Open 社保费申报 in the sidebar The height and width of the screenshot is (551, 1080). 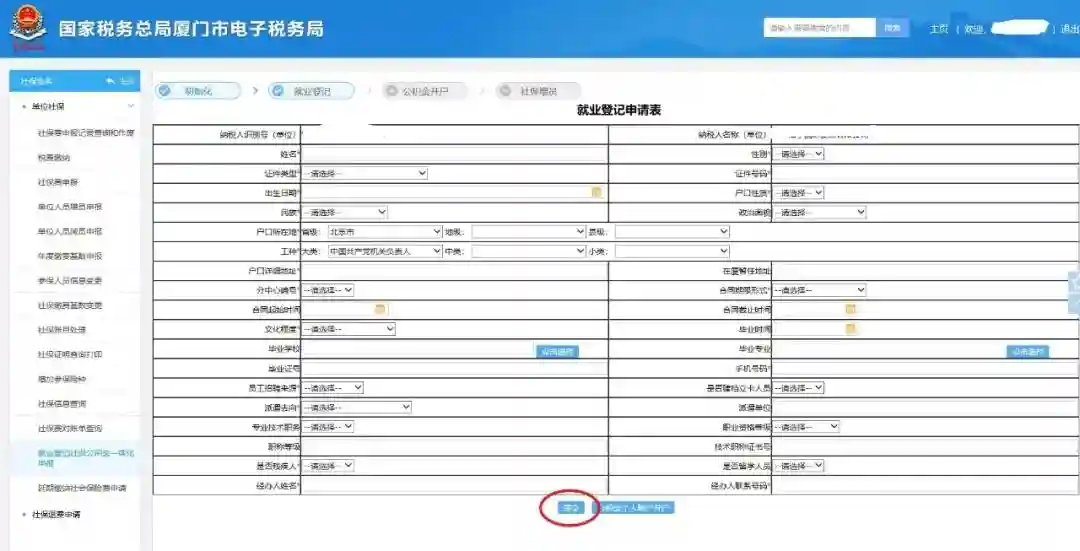click(x=58, y=182)
